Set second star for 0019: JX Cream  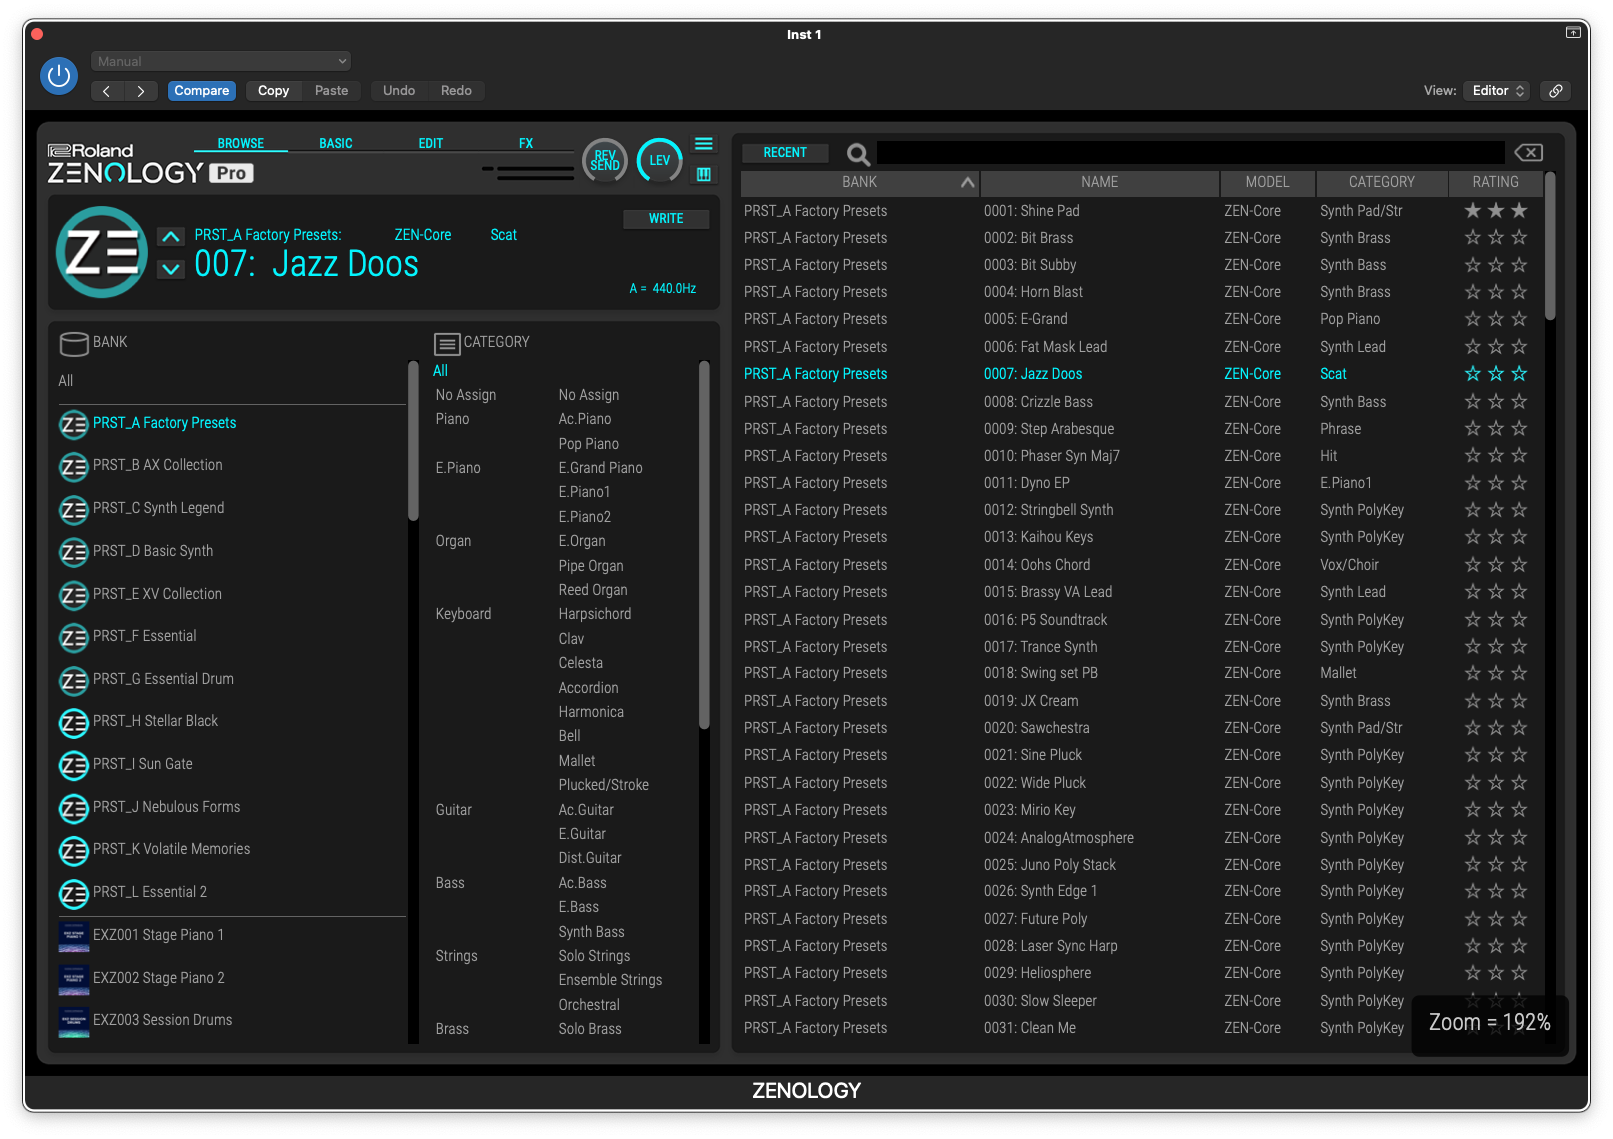click(1496, 701)
